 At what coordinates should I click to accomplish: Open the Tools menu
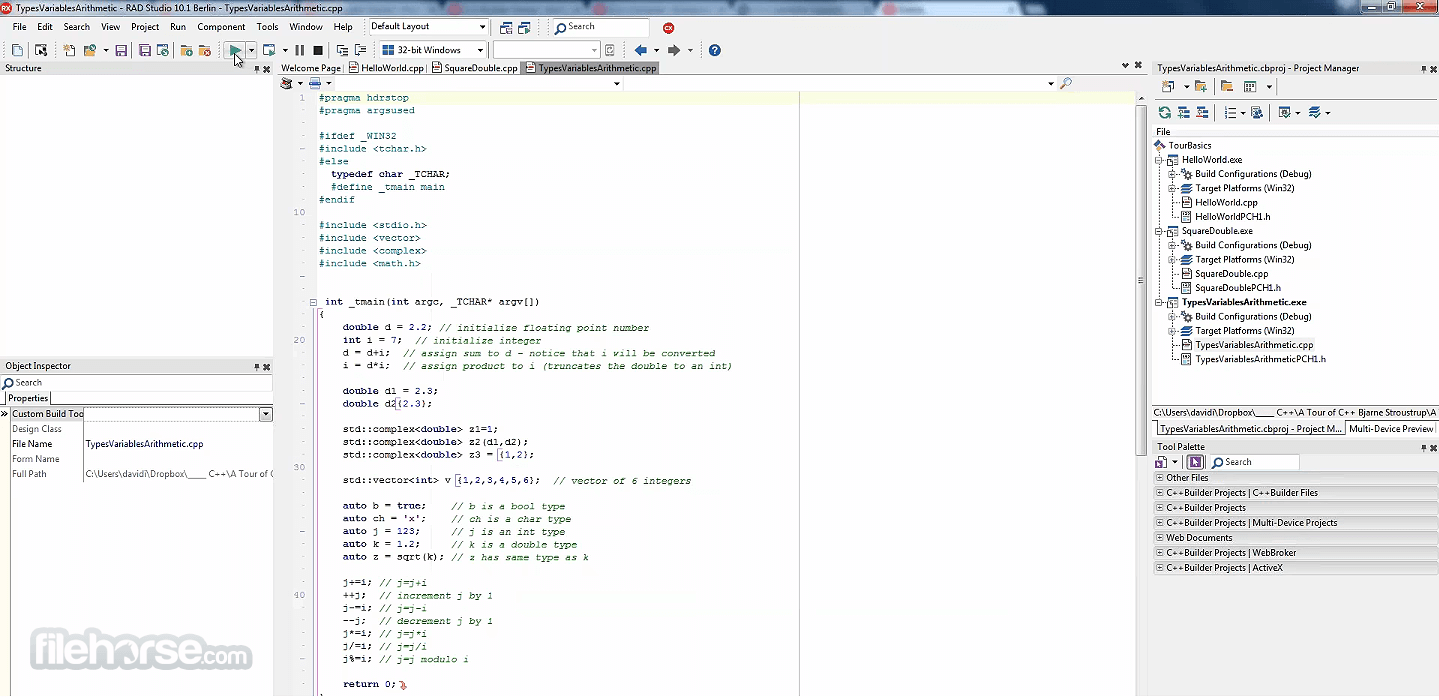click(x=267, y=27)
